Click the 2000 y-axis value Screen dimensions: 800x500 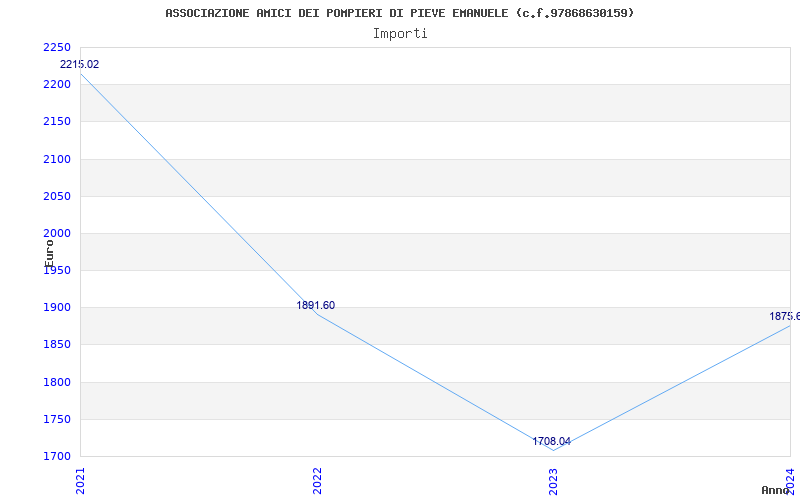click(x=57, y=233)
